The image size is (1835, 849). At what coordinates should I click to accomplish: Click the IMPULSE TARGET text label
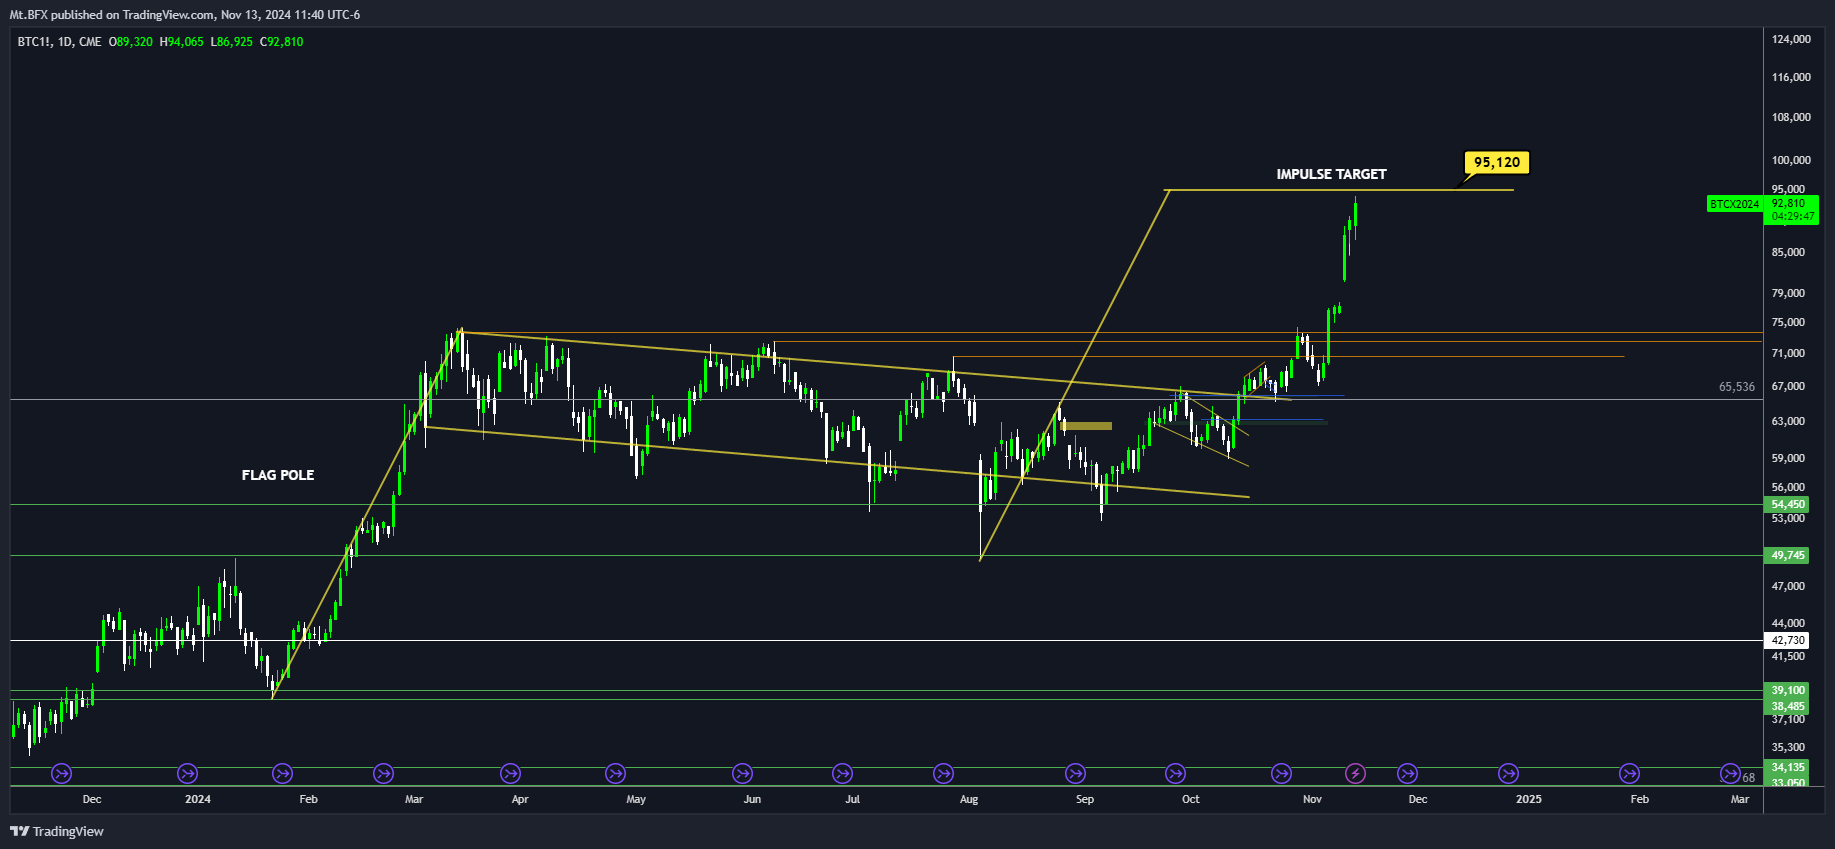click(1331, 174)
